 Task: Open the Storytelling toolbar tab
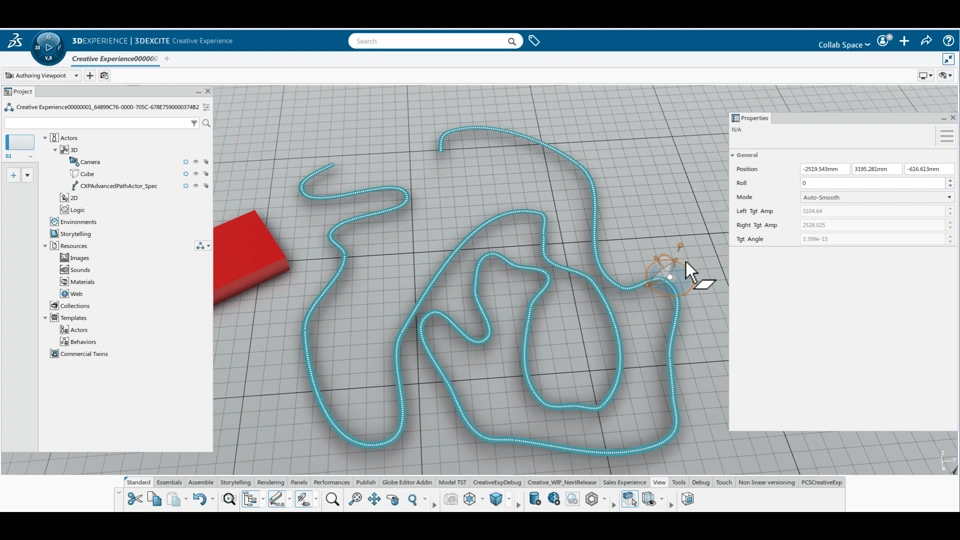[x=235, y=482]
